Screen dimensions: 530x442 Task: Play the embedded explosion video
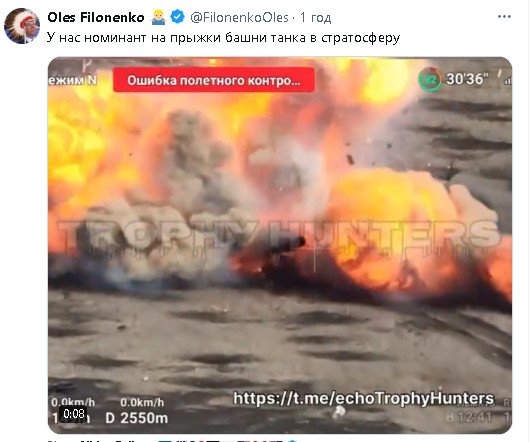[x=280, y=245]
